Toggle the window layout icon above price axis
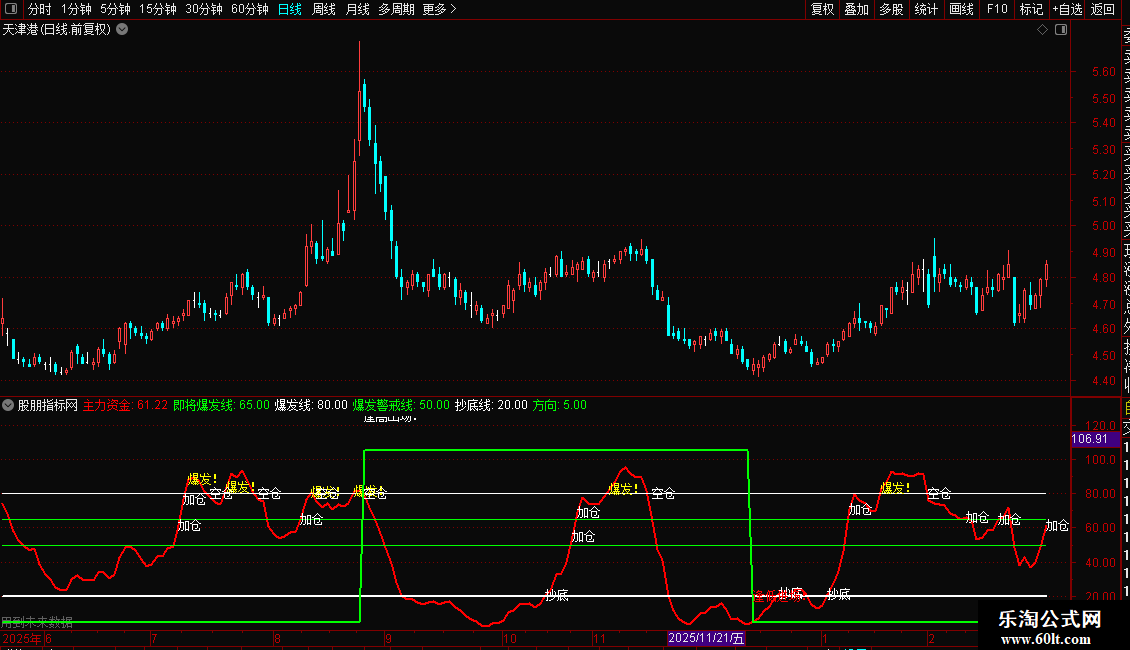 1061,29
